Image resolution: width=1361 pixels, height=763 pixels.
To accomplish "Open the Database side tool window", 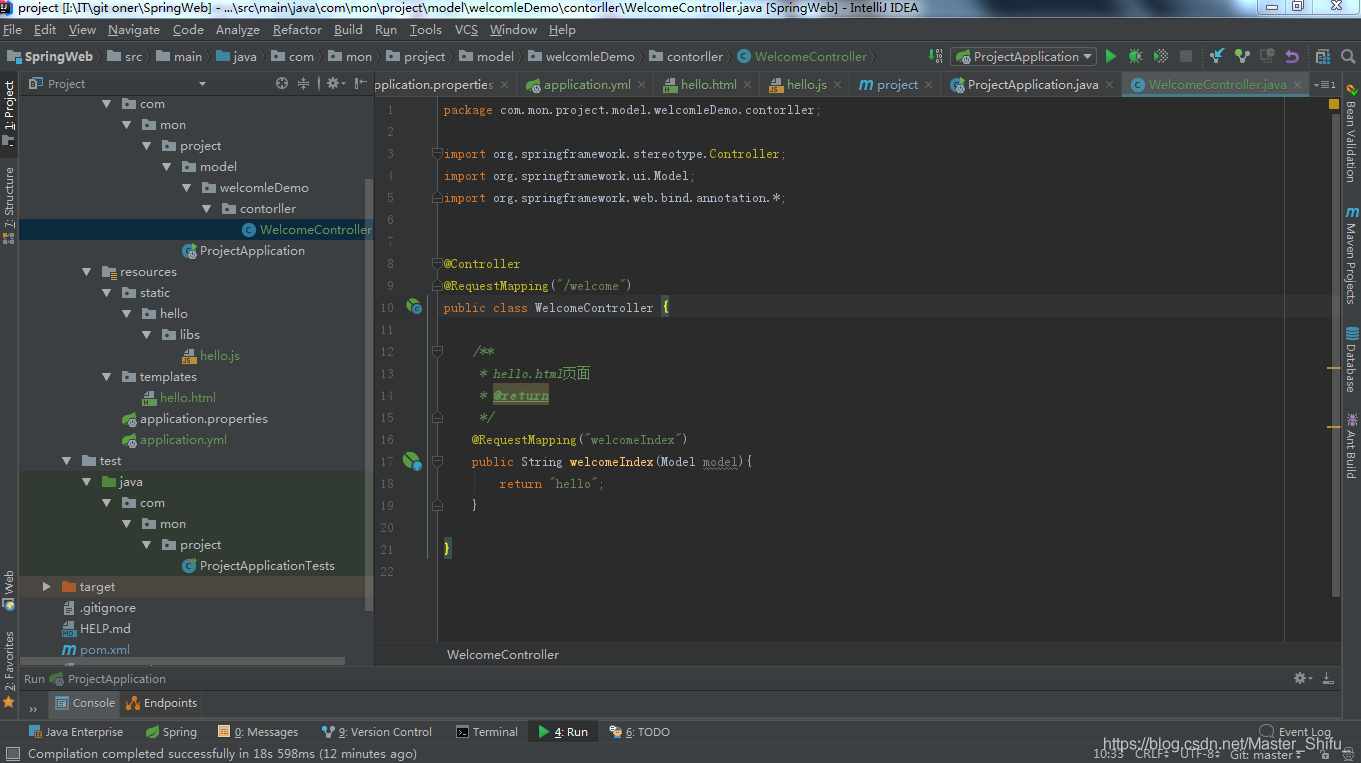I will (1351, 360).
